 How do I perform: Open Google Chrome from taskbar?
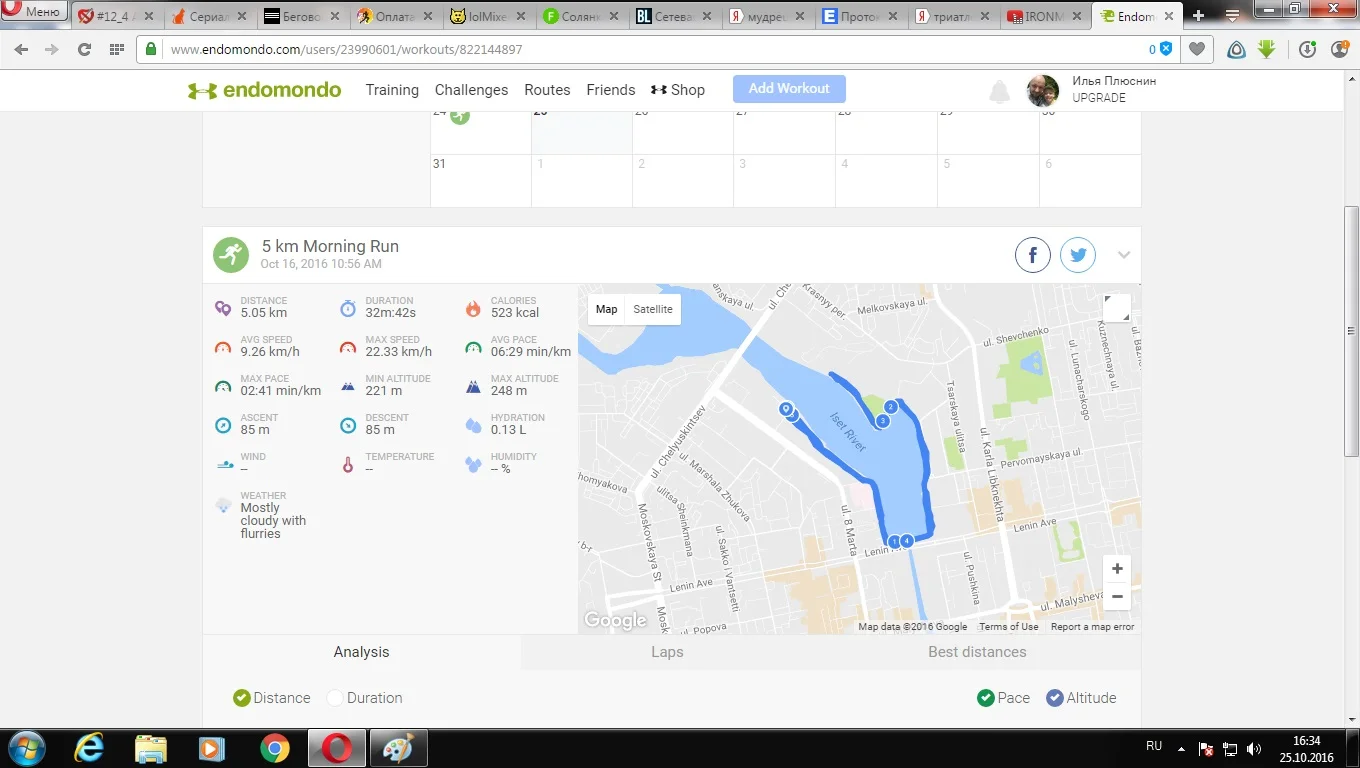point(275,748)
